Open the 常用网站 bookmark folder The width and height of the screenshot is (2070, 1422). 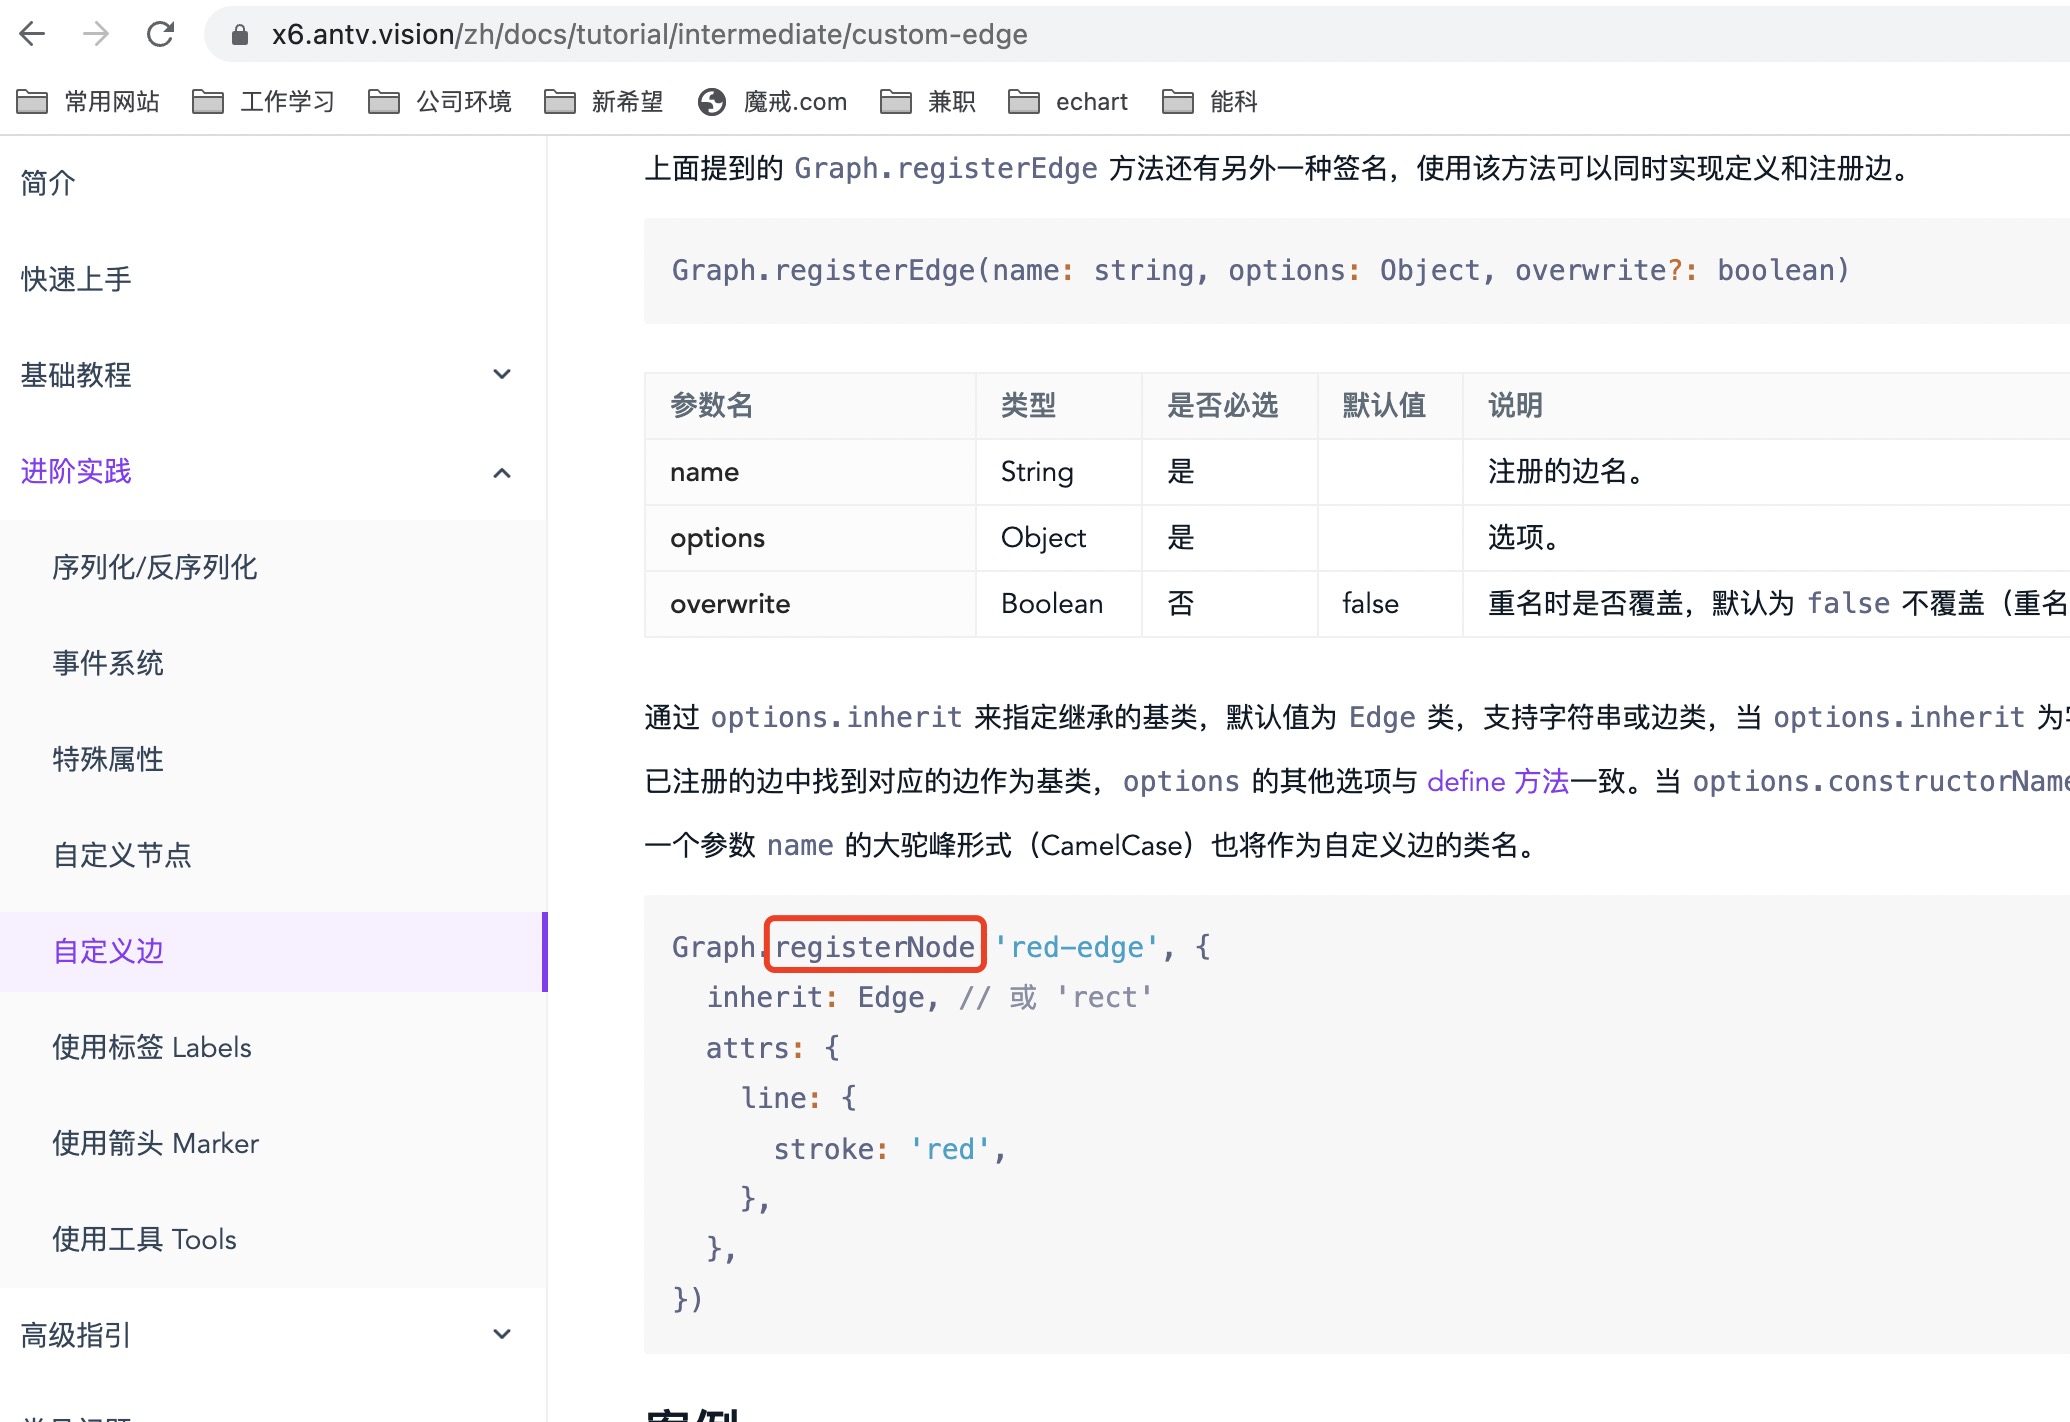coord(89,101)
